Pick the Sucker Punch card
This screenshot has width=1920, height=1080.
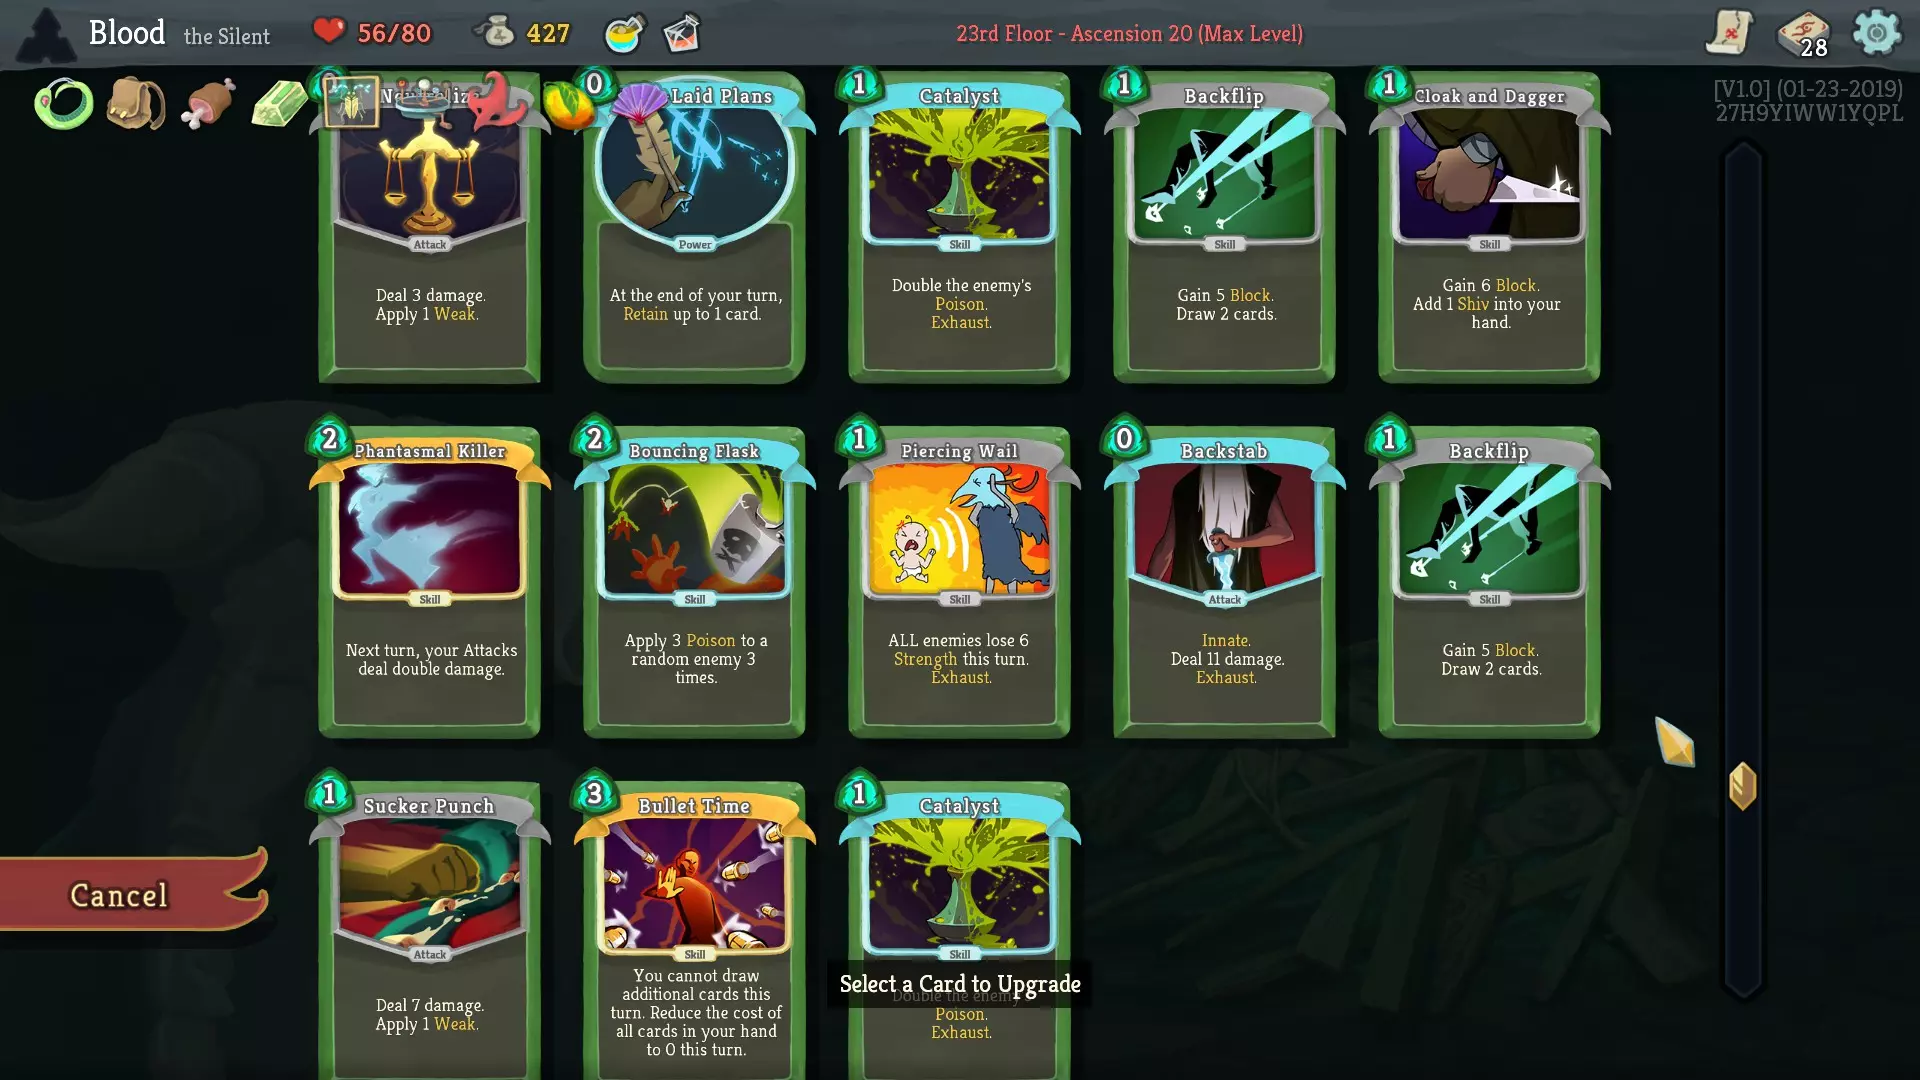click(x=430, y=930)
